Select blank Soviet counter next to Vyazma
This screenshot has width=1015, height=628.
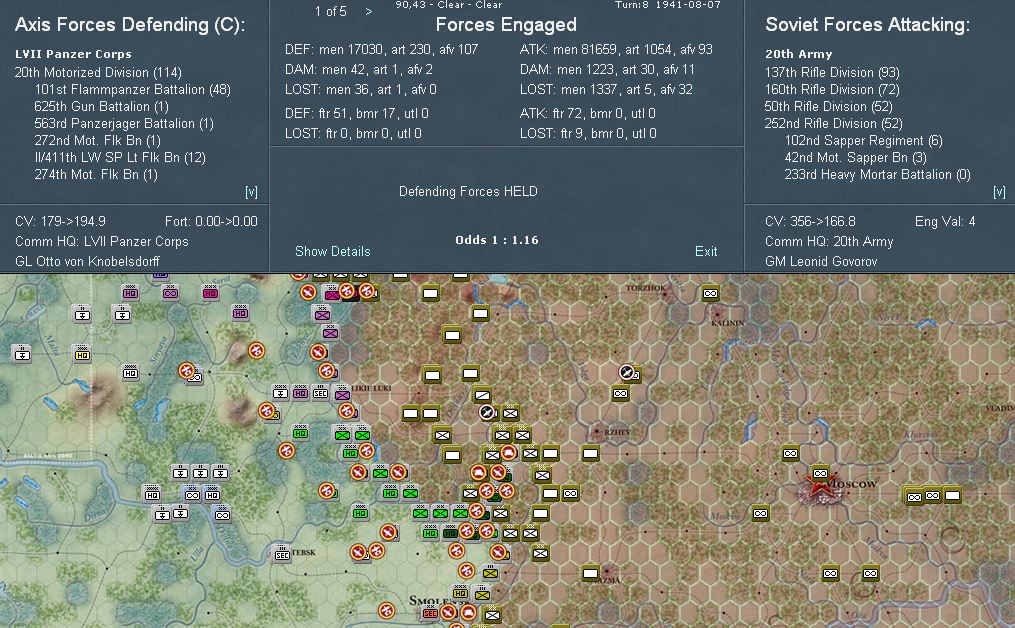pyautogui.click(x=590, y=573)
